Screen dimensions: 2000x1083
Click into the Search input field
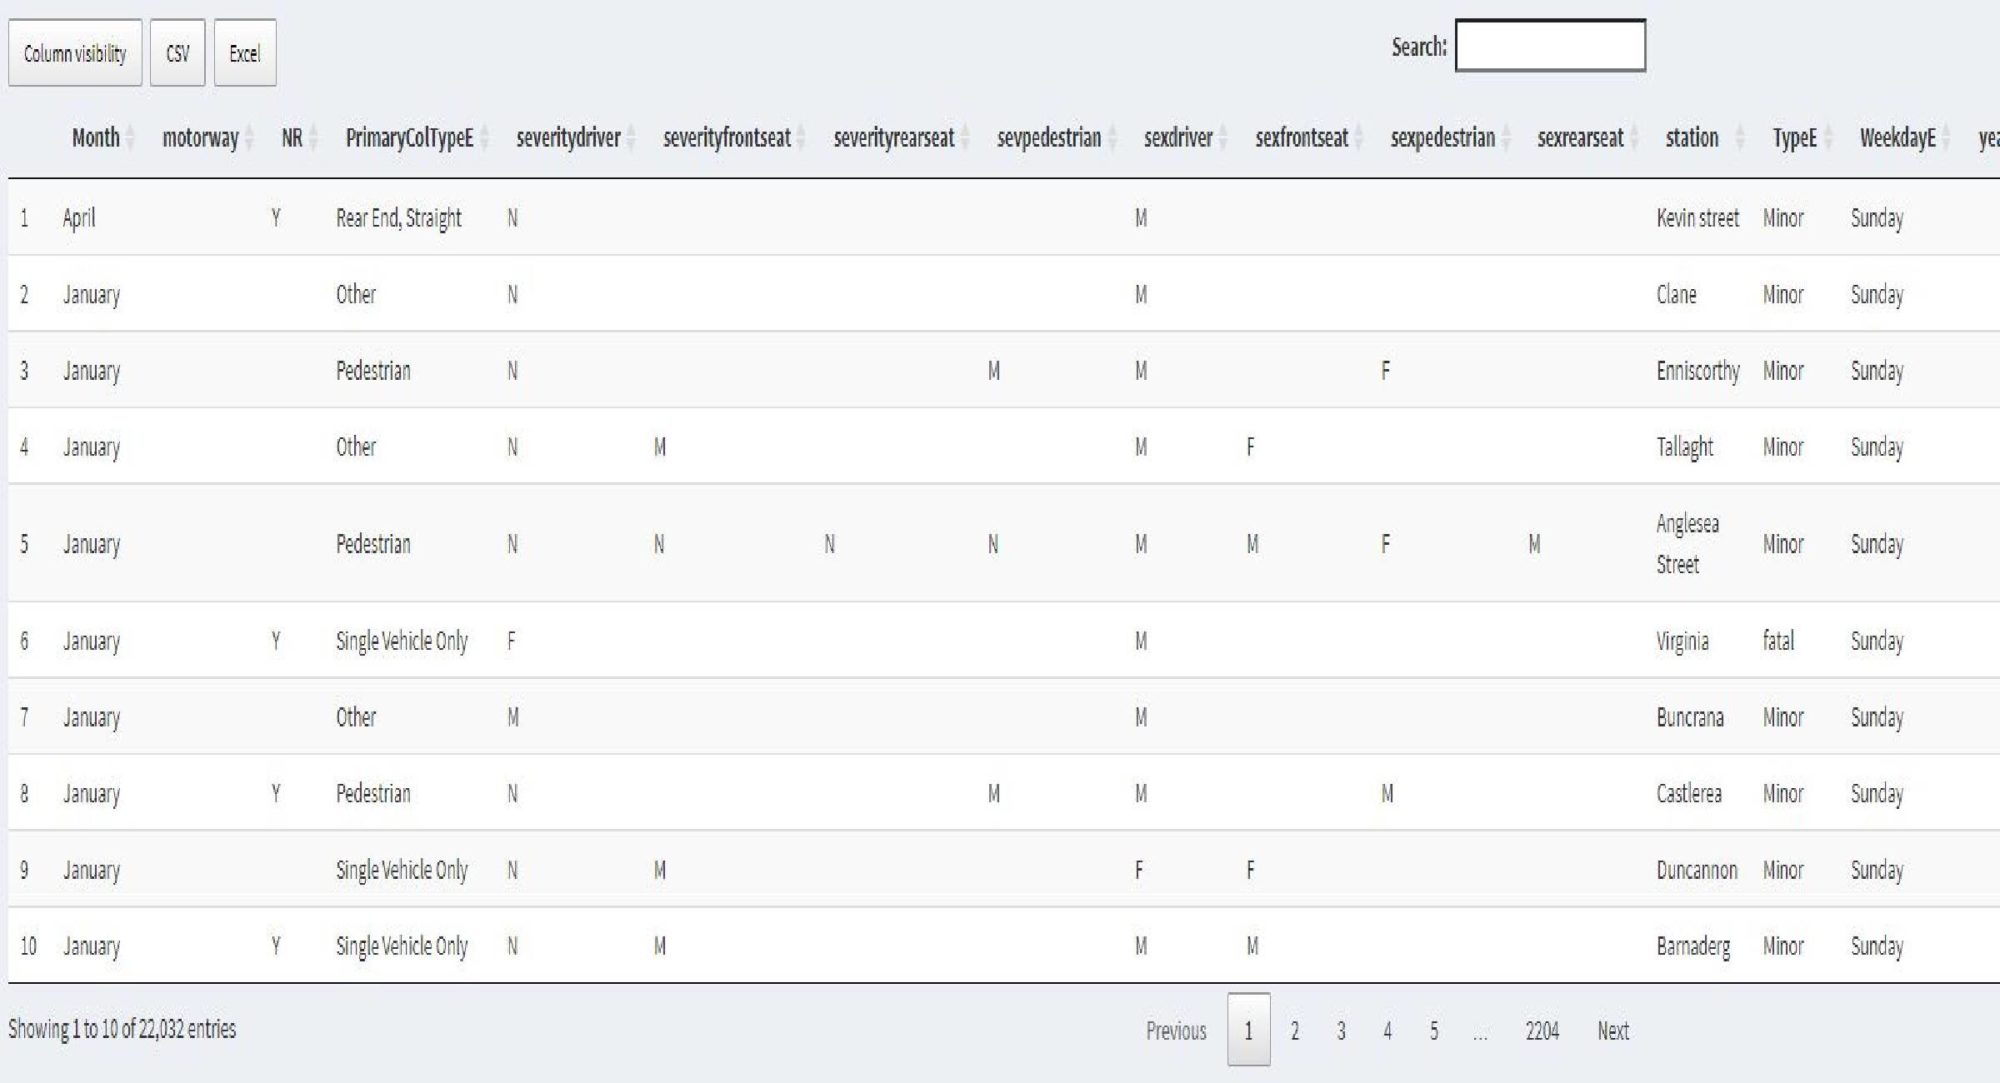coord(1549,46)
